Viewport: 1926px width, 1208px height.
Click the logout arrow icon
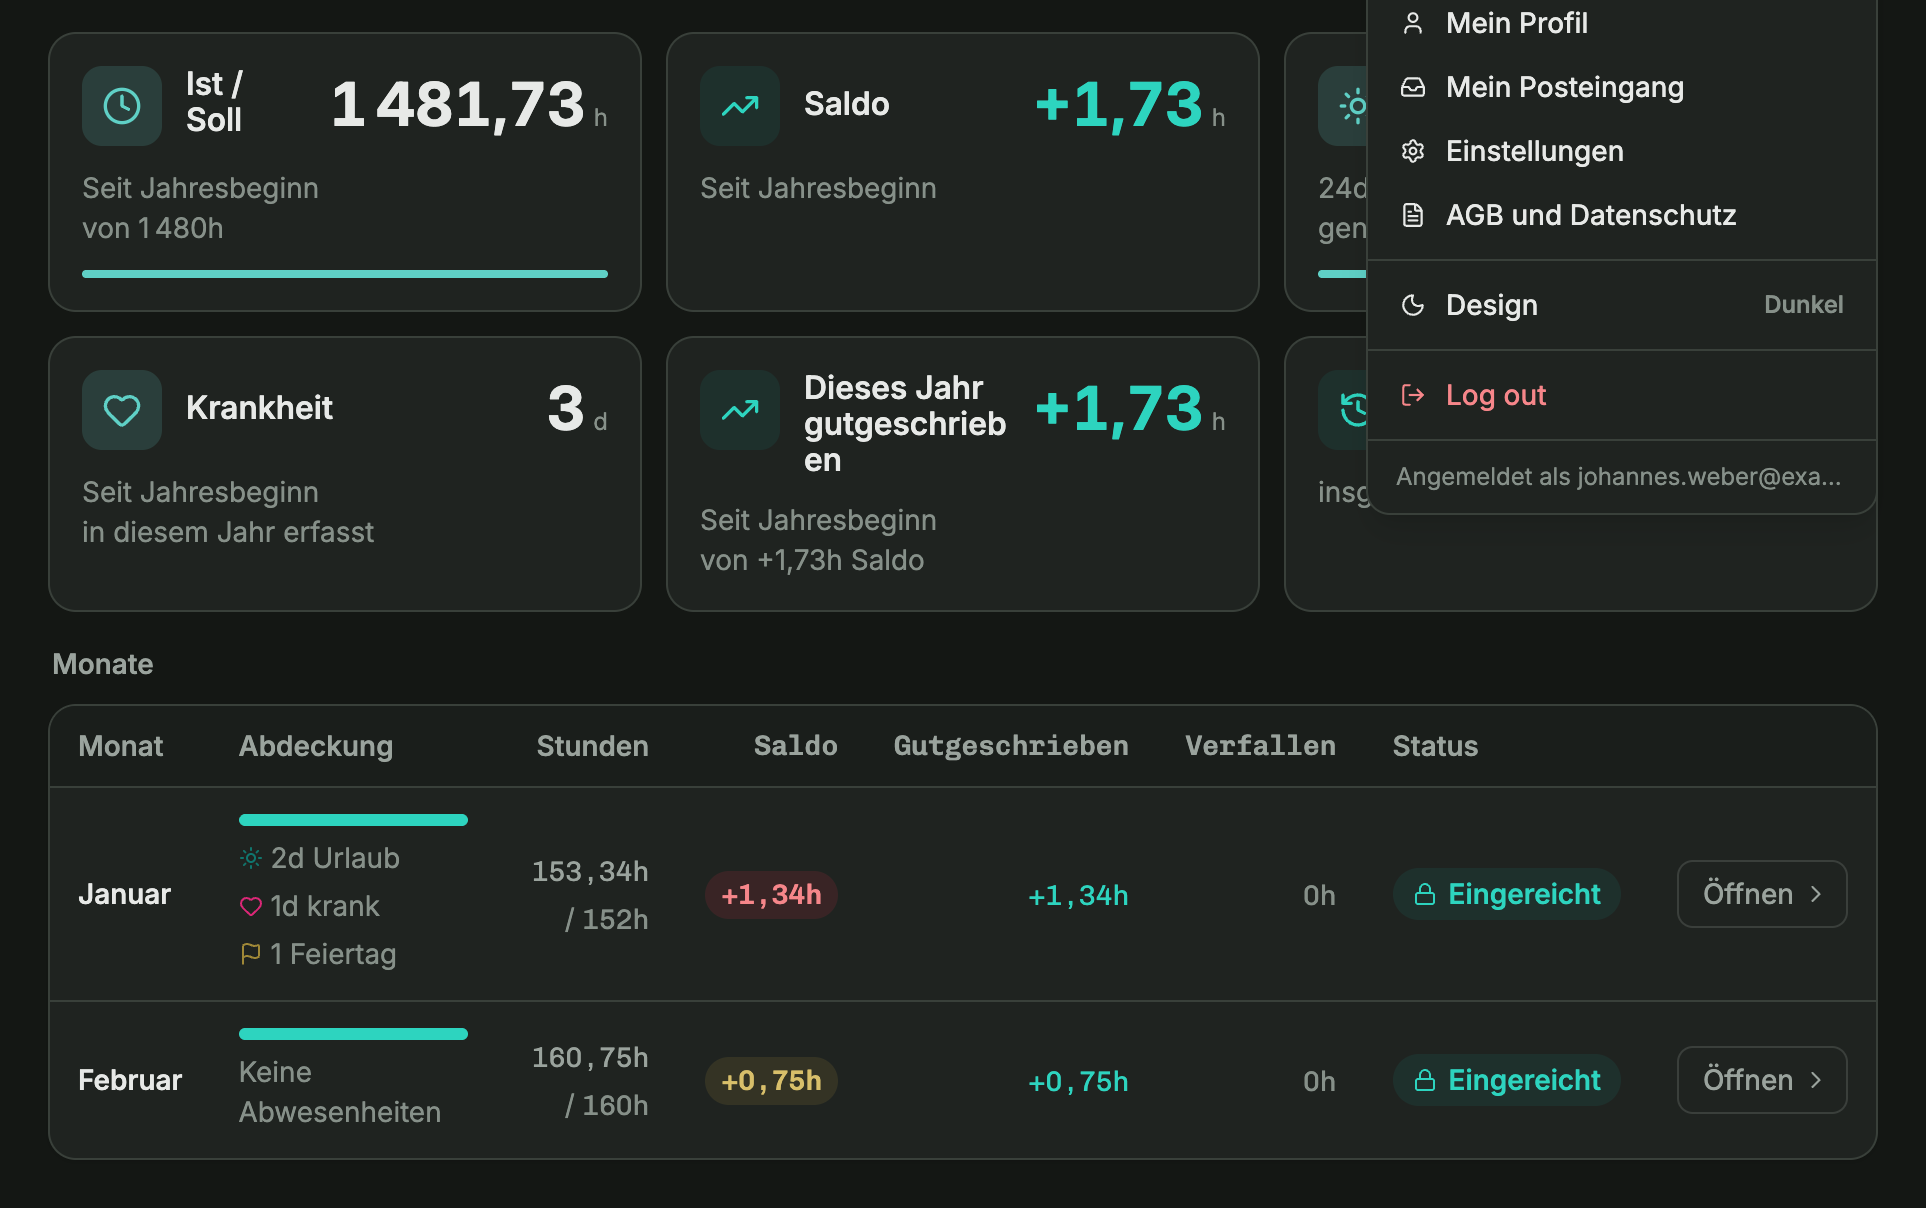1413,395
